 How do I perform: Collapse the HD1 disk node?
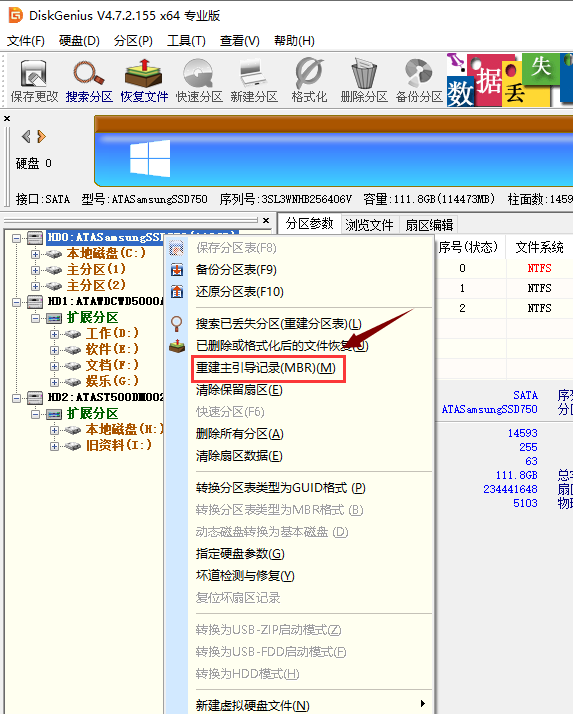click(17, 302)
